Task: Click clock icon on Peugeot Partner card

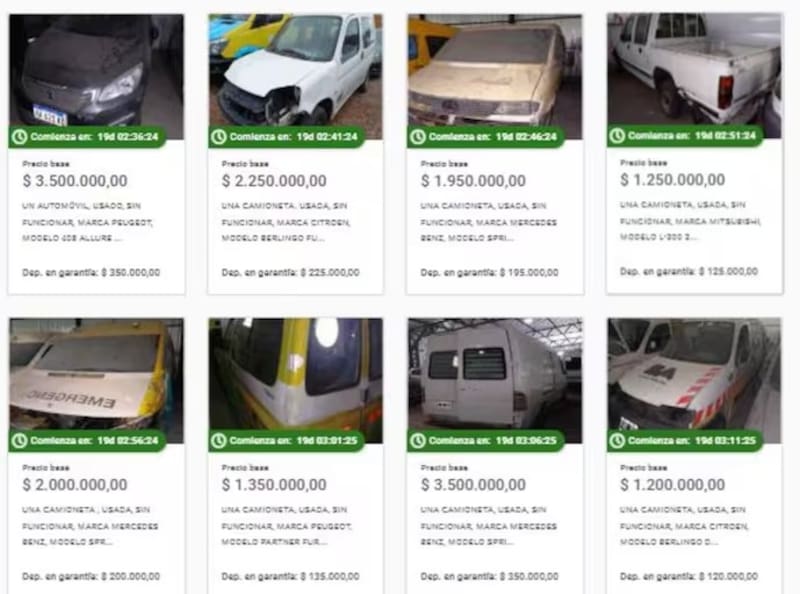Action: pos(219,440)
